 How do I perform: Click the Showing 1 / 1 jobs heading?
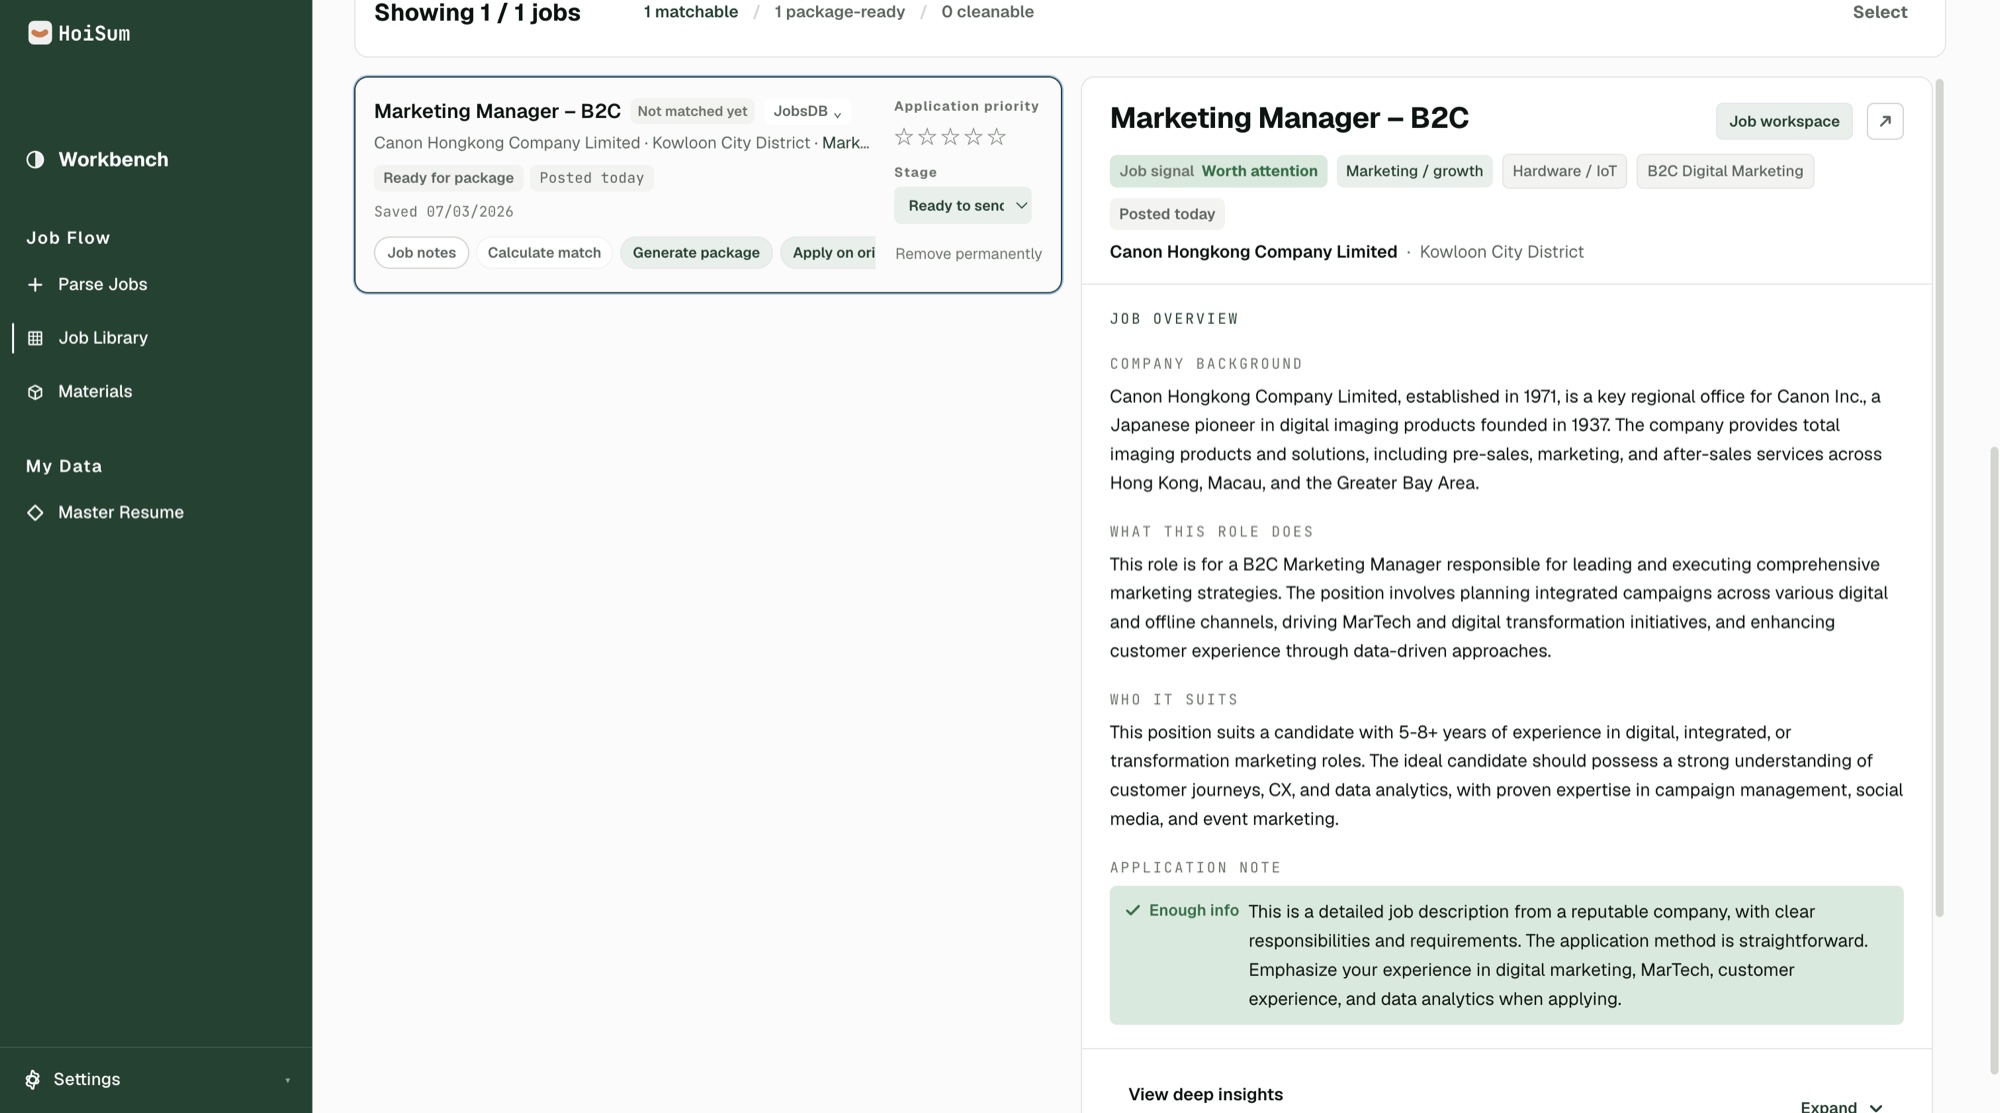(477, 13)
